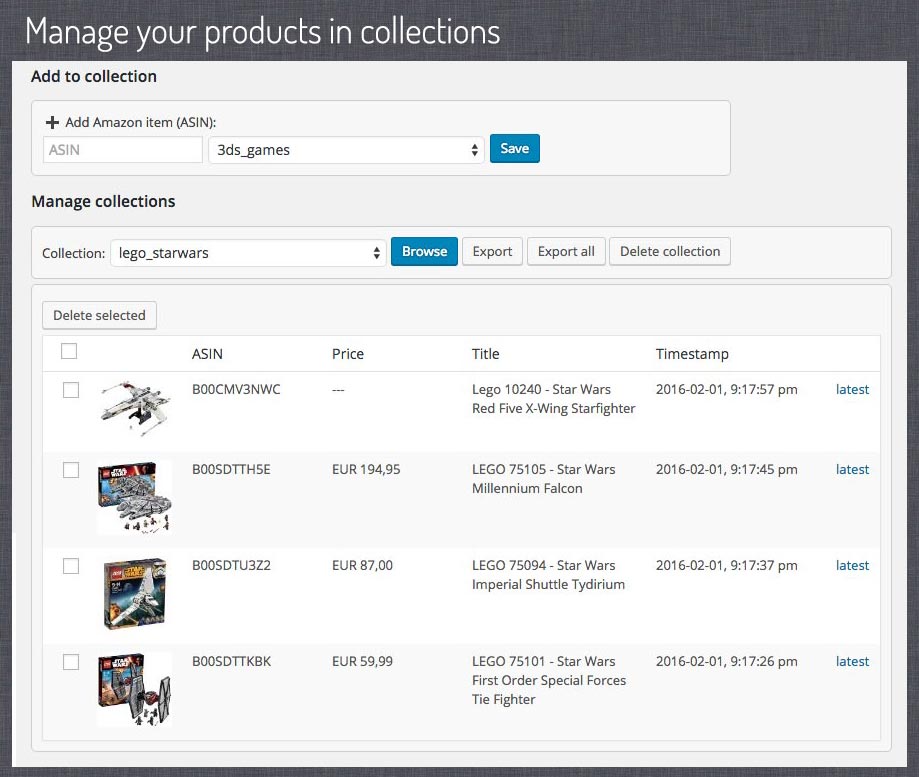Open the Millennium Falcon product thumbnail
Screen dimensions: 919x777
[135, 497]
